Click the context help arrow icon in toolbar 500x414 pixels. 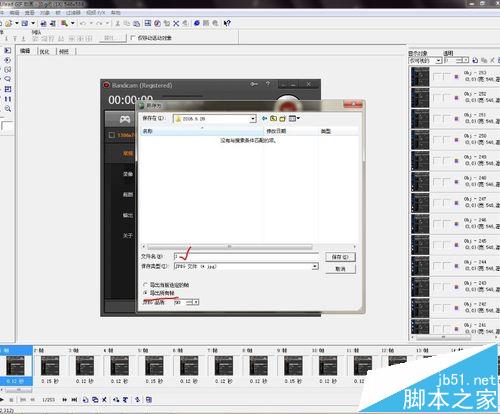(227, 23)
